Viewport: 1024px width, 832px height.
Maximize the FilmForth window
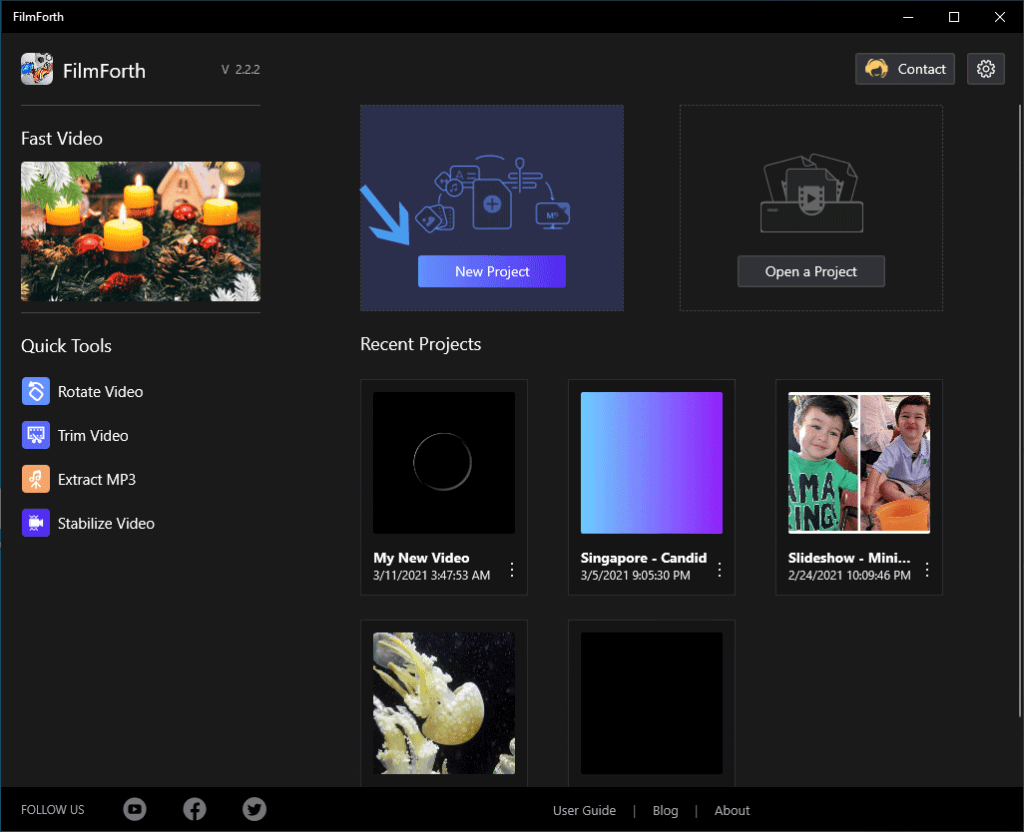pos(953,17)
